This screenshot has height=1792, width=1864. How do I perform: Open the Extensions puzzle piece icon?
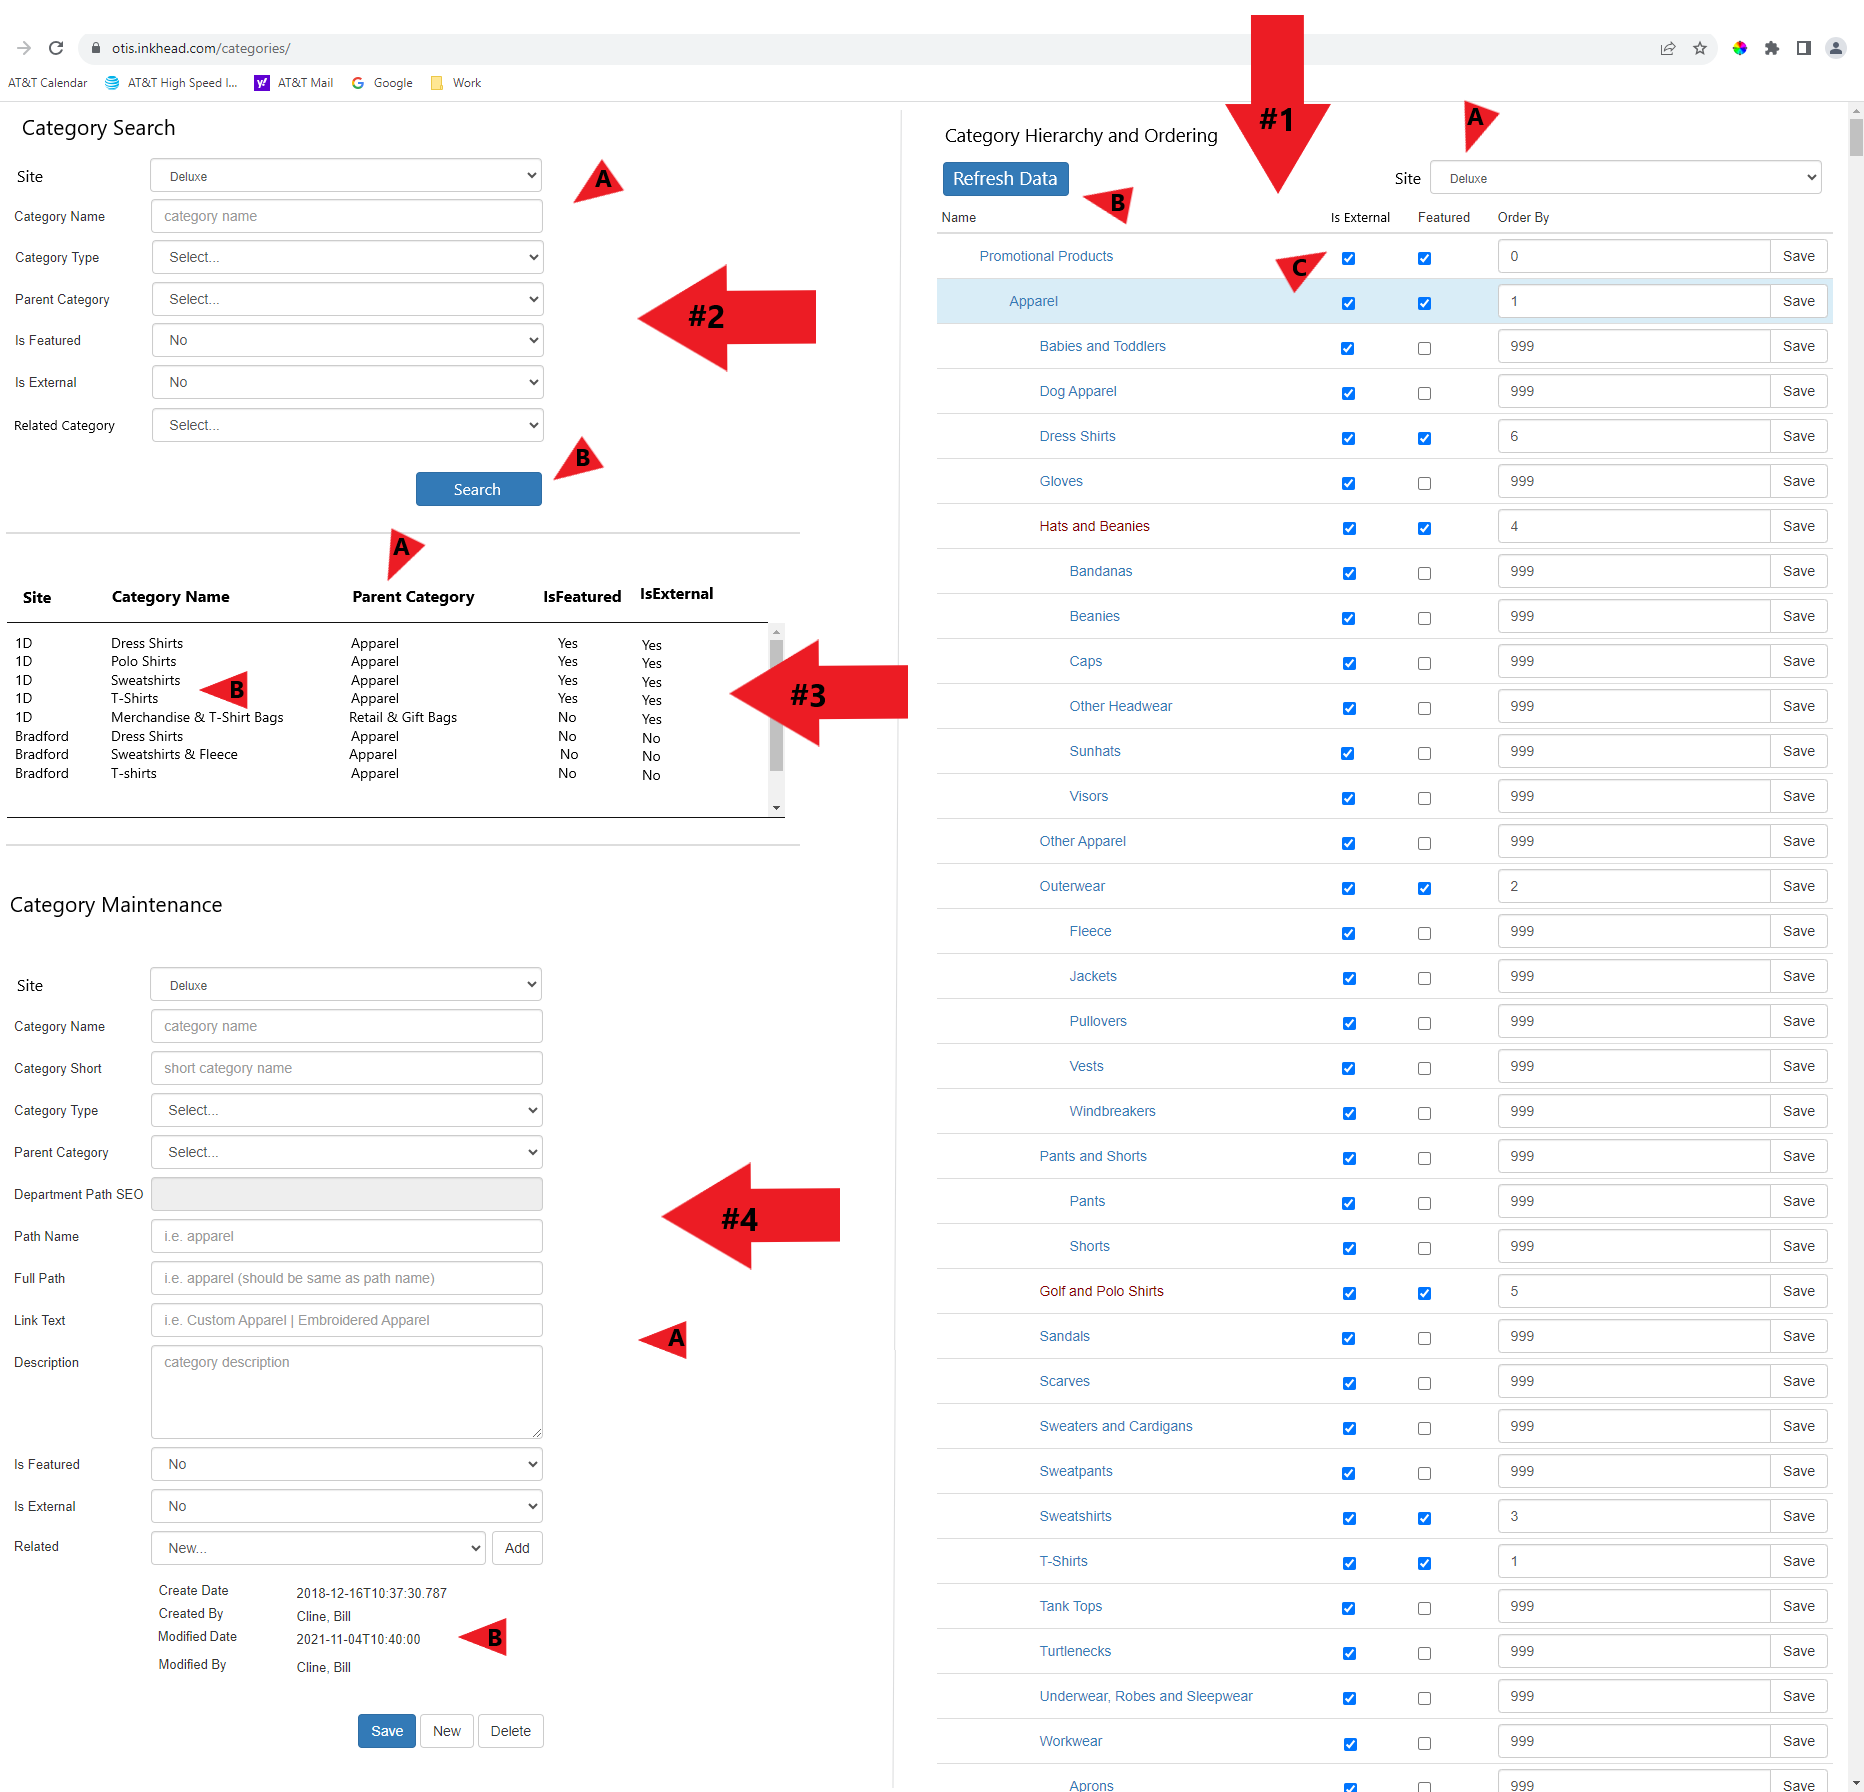pos(1771,48)
